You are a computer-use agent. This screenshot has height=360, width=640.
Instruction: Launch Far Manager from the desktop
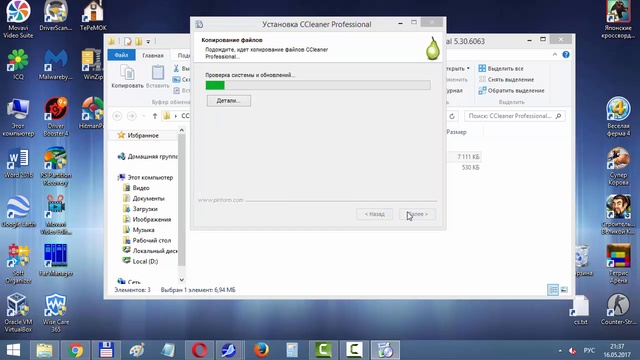coord(56,260)
